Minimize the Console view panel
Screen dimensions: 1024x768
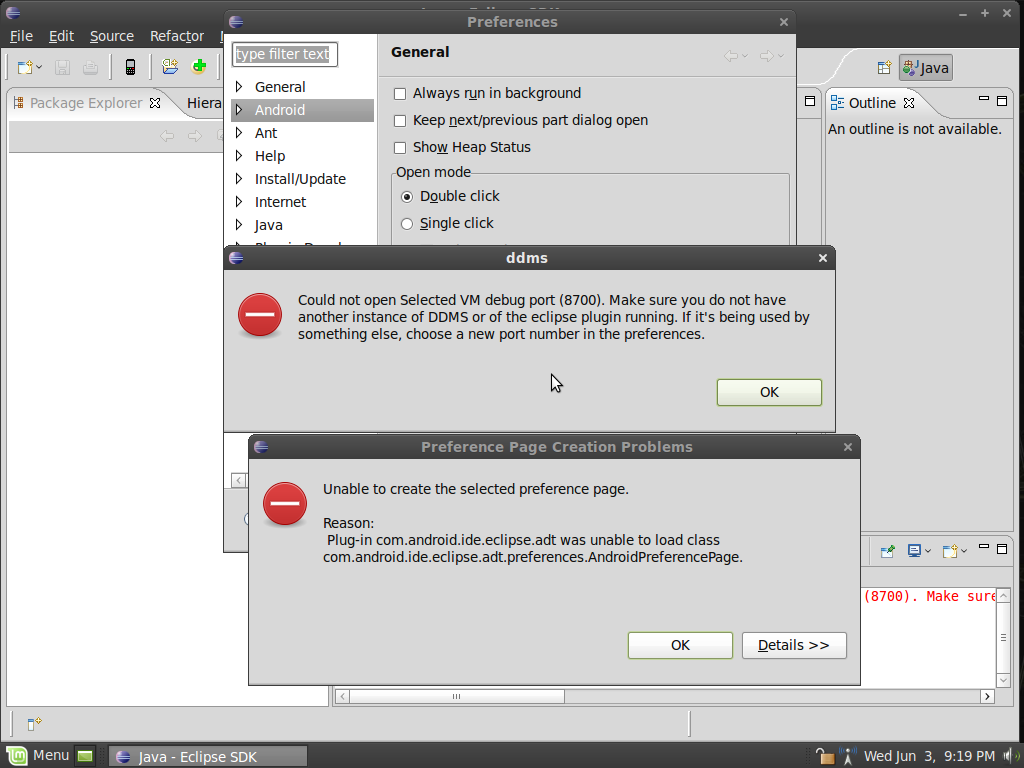pyautogui.click(x=984, y=547)
